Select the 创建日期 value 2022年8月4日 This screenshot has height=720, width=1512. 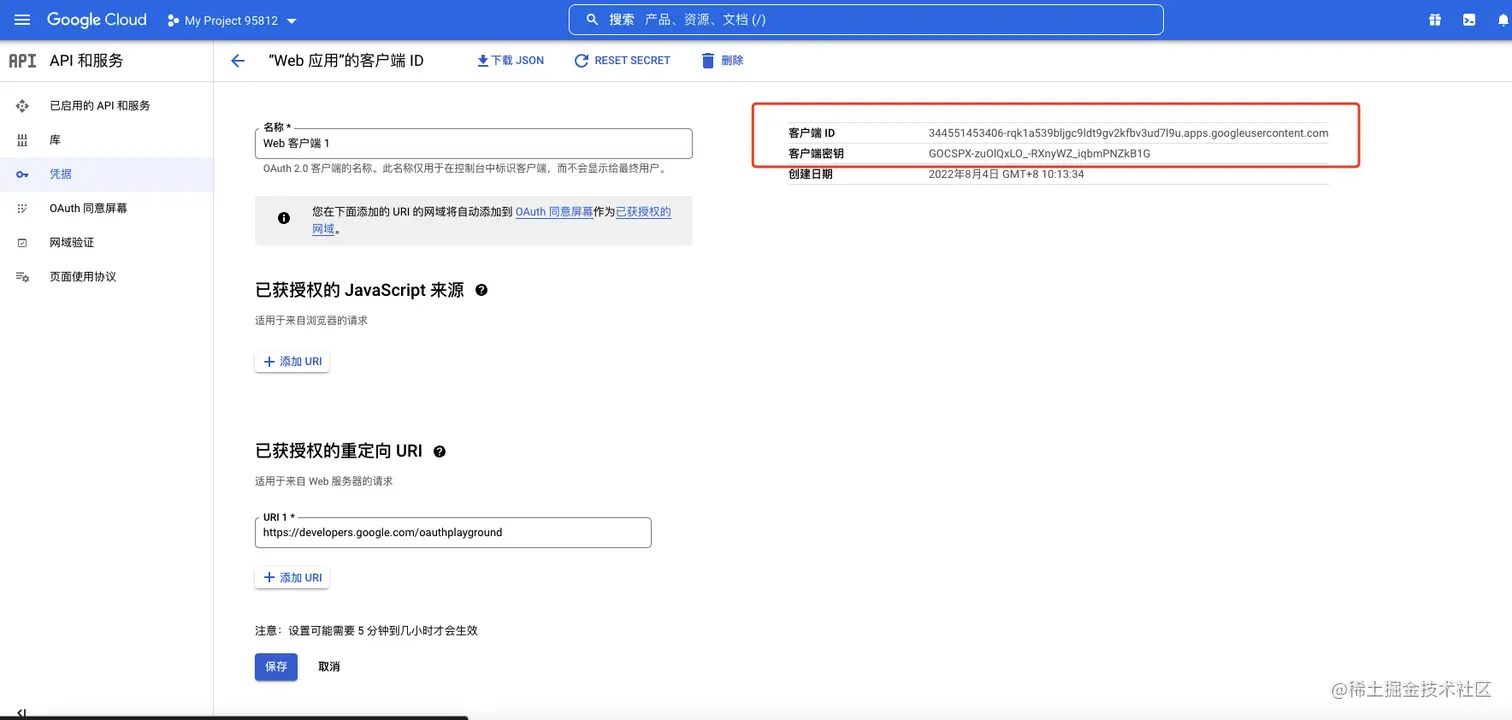click(1006, 174)
